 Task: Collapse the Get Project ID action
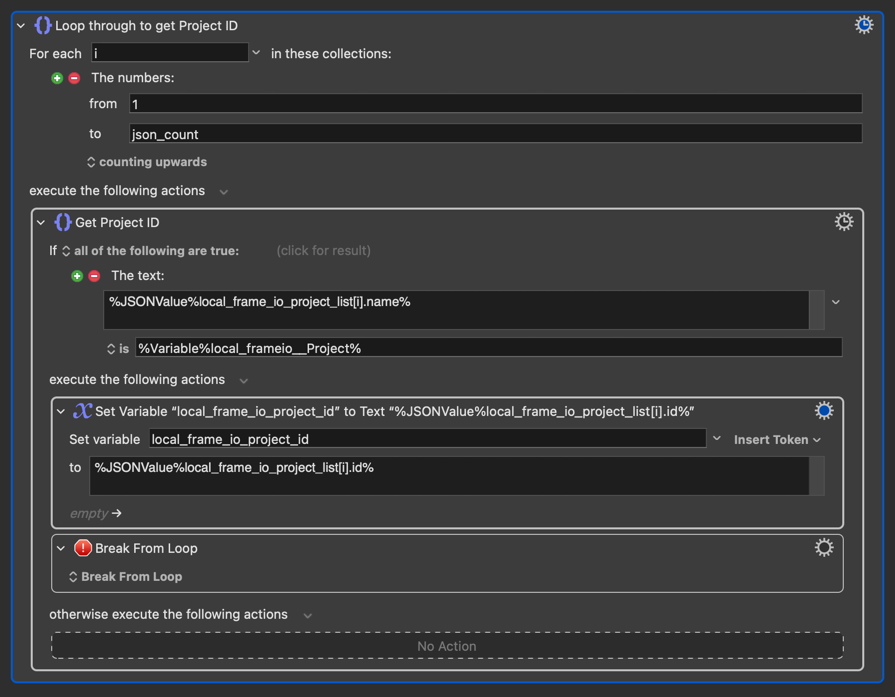41,223
